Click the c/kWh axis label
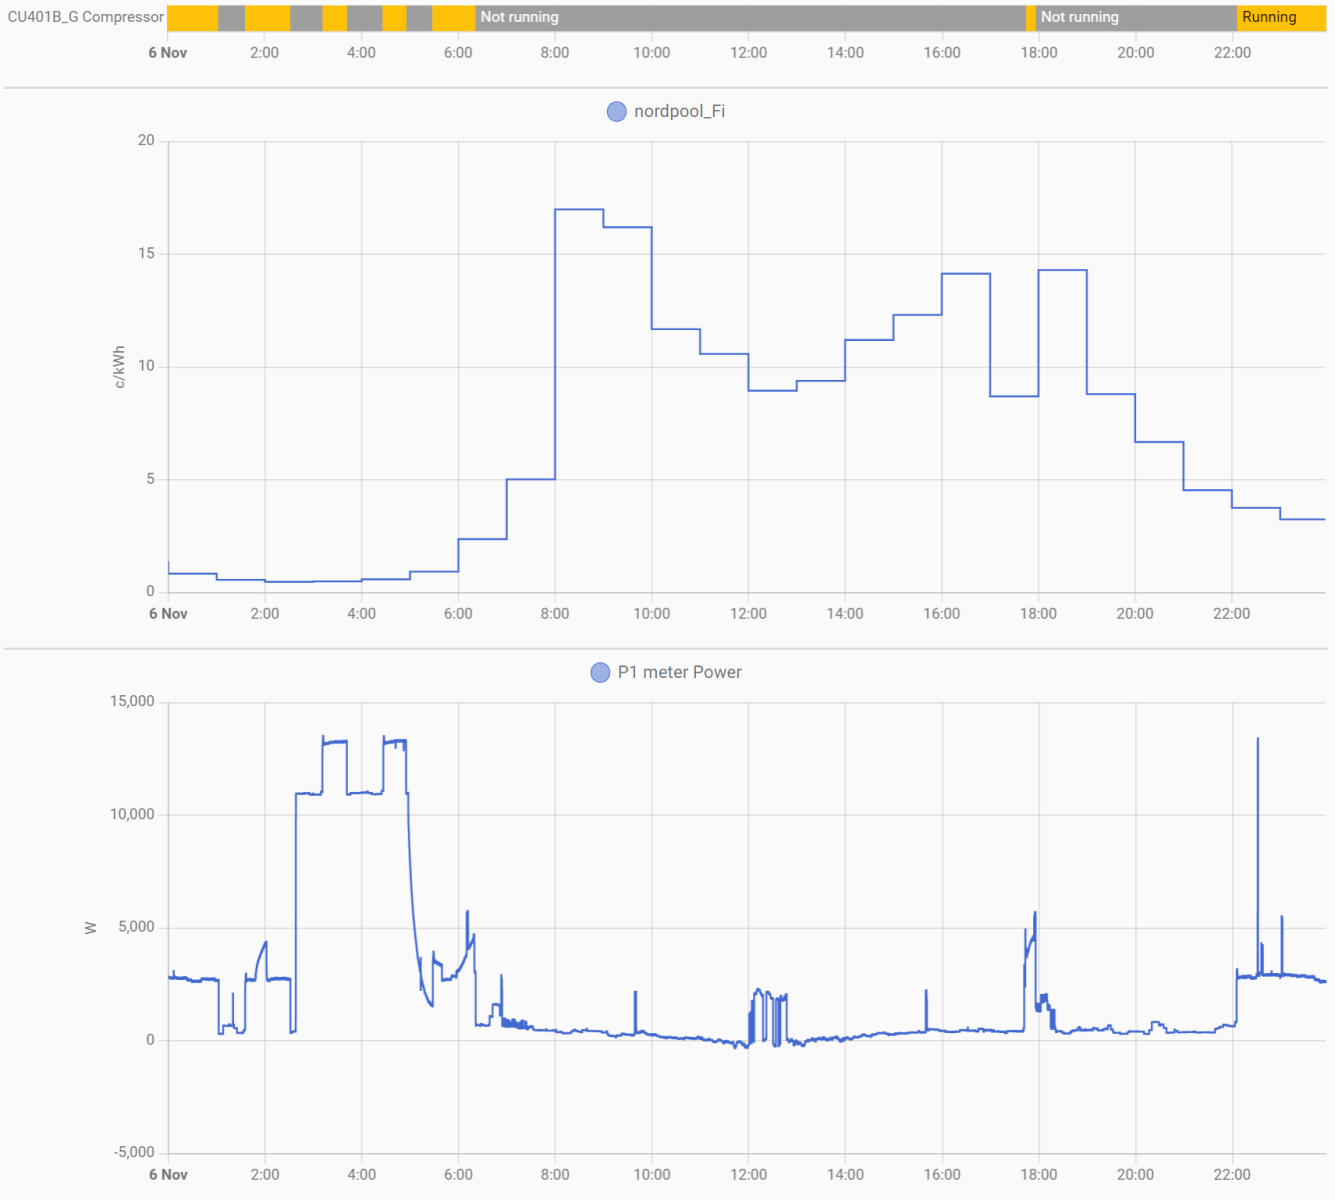Viewport: 1335px width, 1200px height. coord(119,367)
